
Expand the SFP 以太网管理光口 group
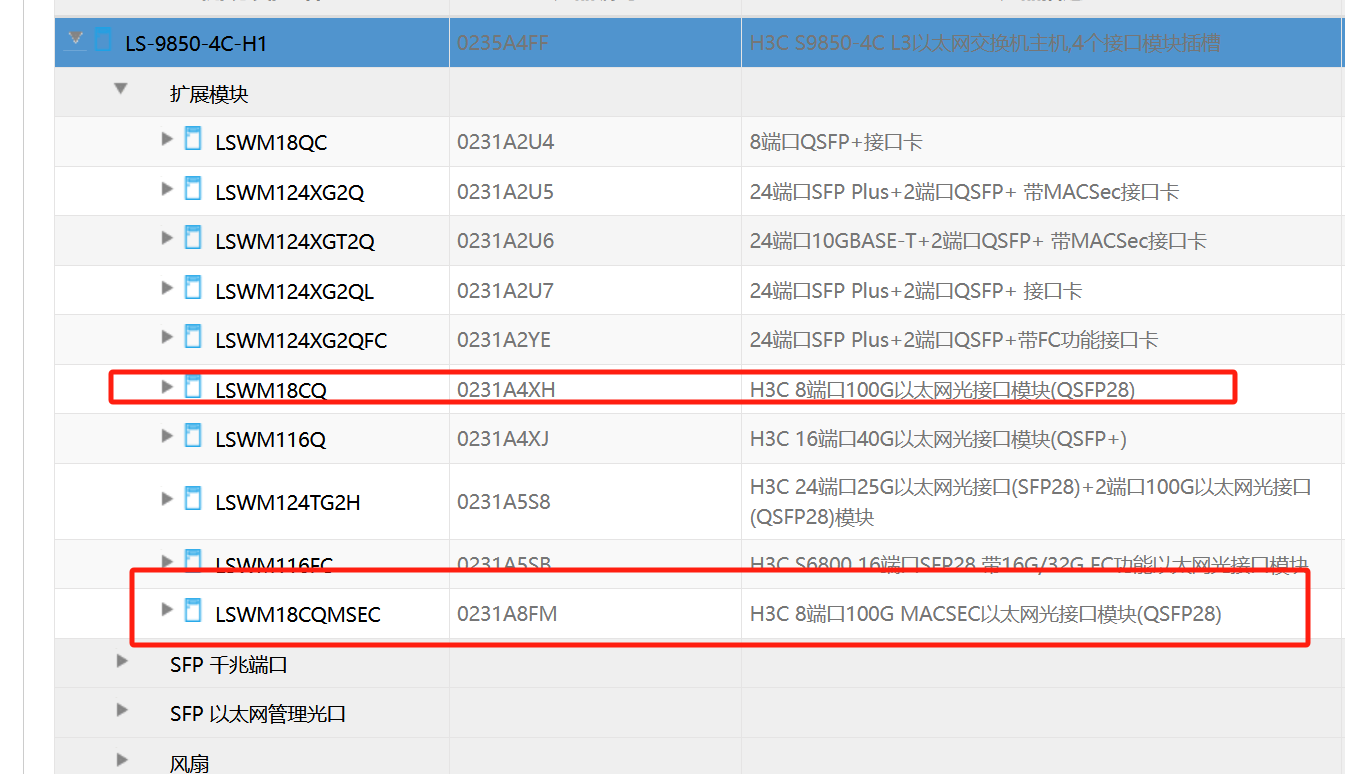click(x=122, y=710)
